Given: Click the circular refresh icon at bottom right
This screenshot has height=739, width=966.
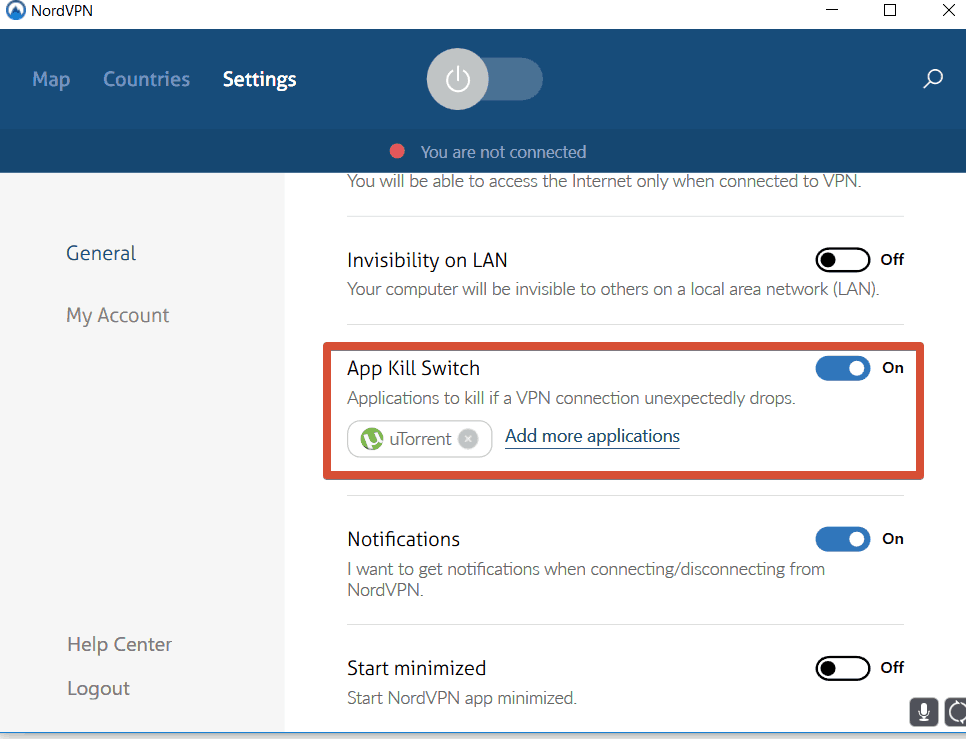Looking at the screenshot, I should point(956,713).
